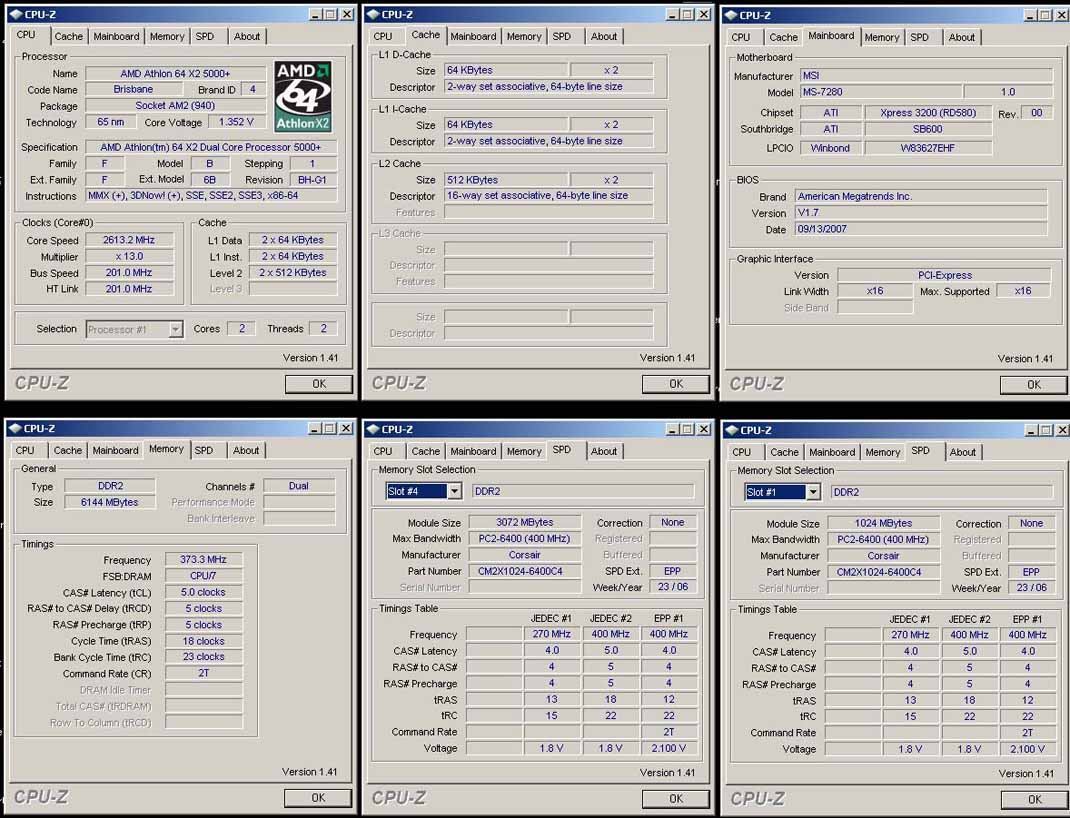Select Memory tab in the Cache window
The image size is (1070, 818).
coord(523,36)
